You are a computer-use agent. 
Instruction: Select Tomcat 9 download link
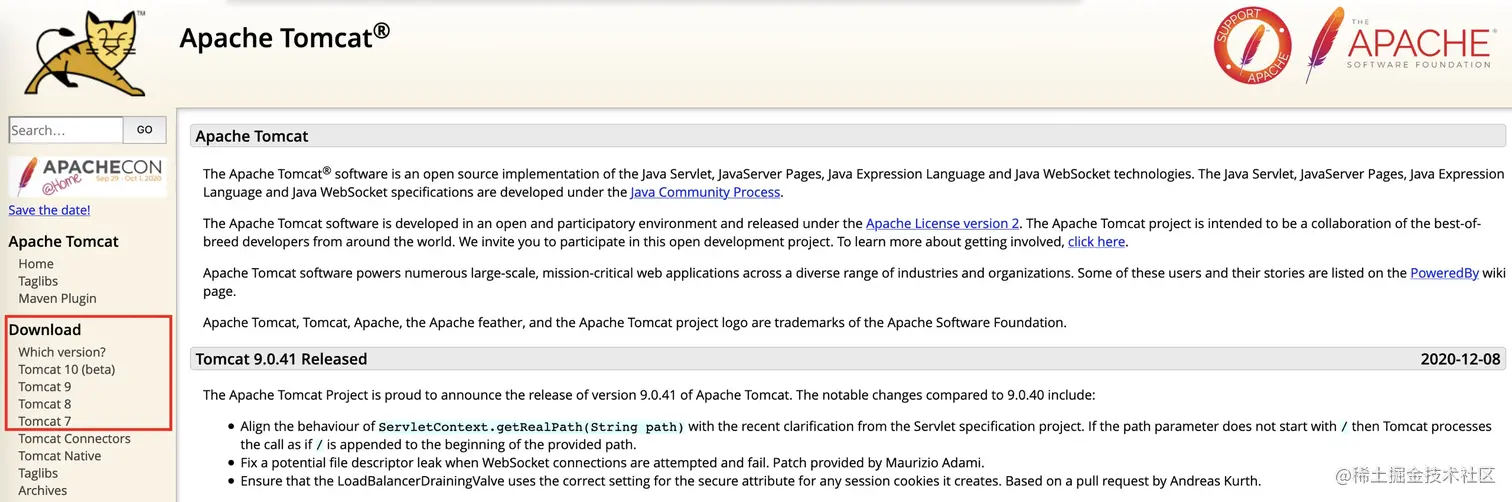tap(45, 387)
